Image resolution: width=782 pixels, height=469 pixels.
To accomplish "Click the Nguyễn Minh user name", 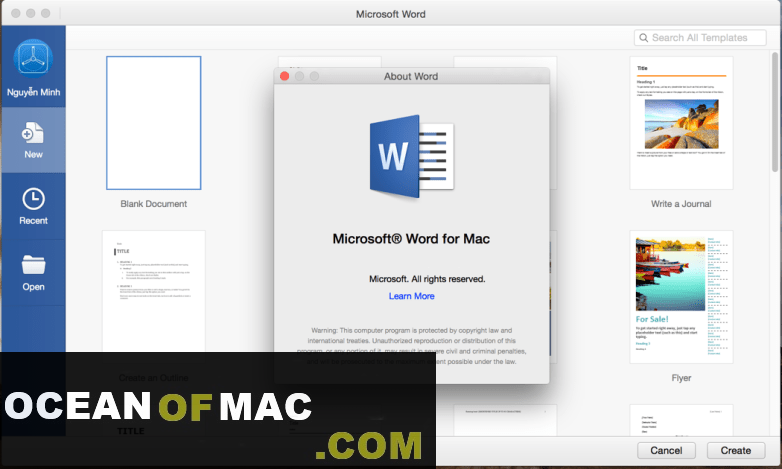I will (x=33, y=92).
